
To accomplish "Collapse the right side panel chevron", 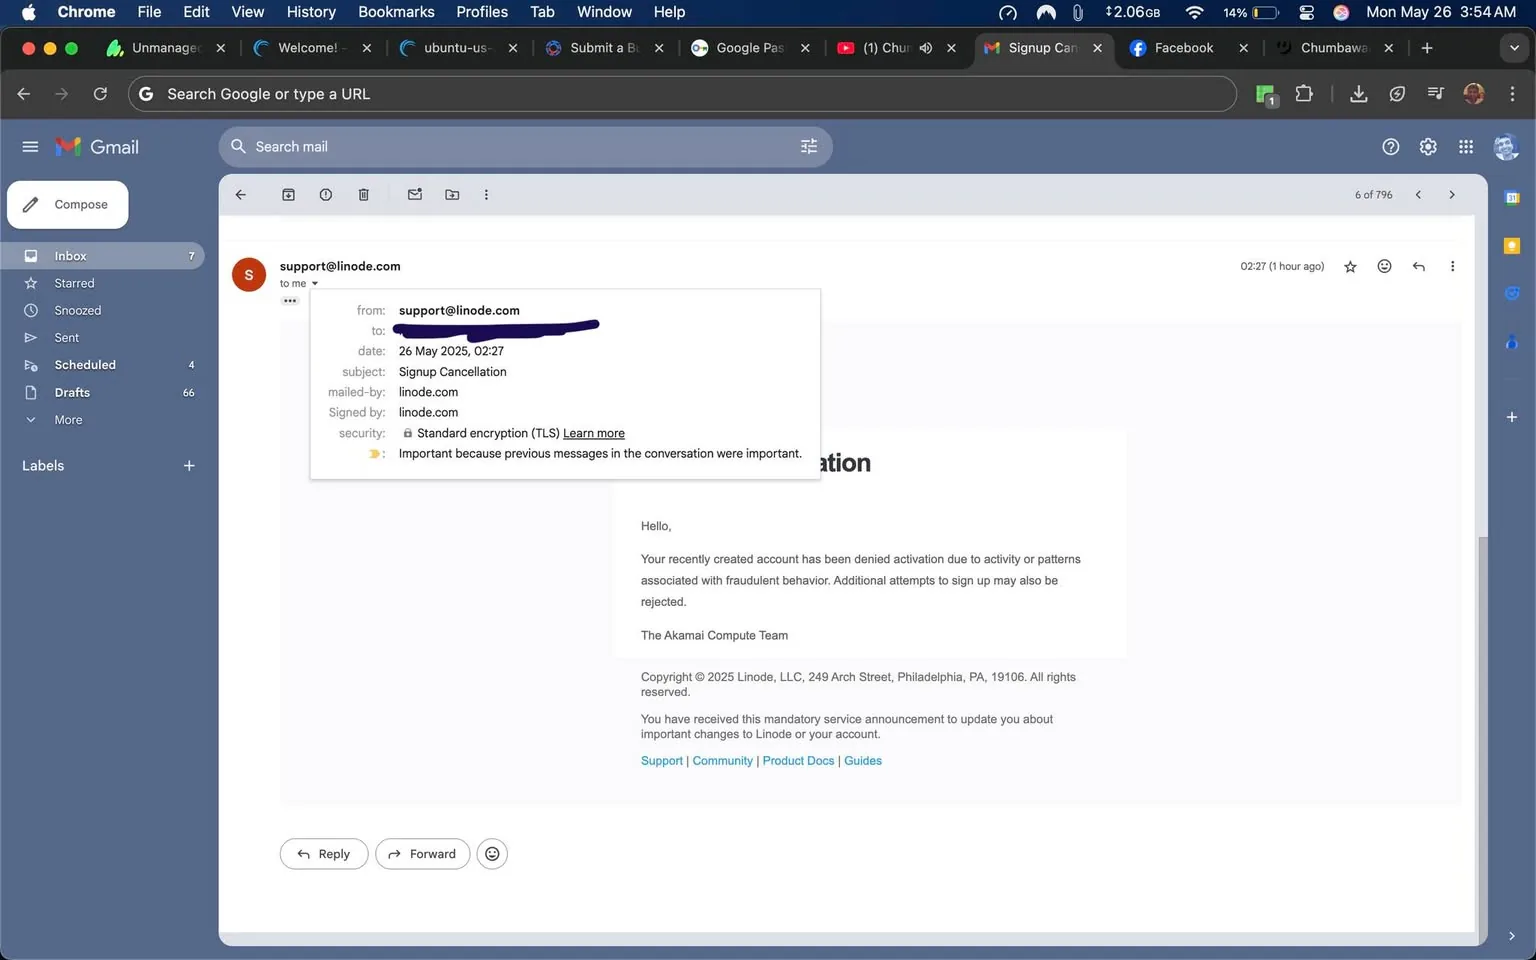I will pos(1512,936).
